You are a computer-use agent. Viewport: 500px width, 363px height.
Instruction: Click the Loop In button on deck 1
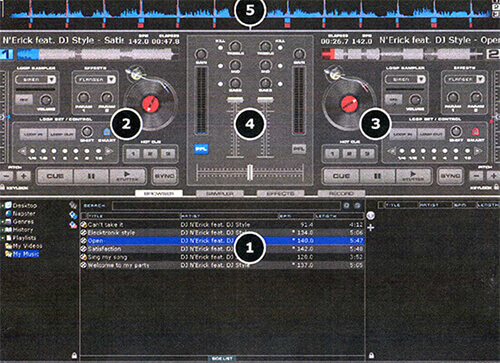pyautogui.click(x=33, y=135)
